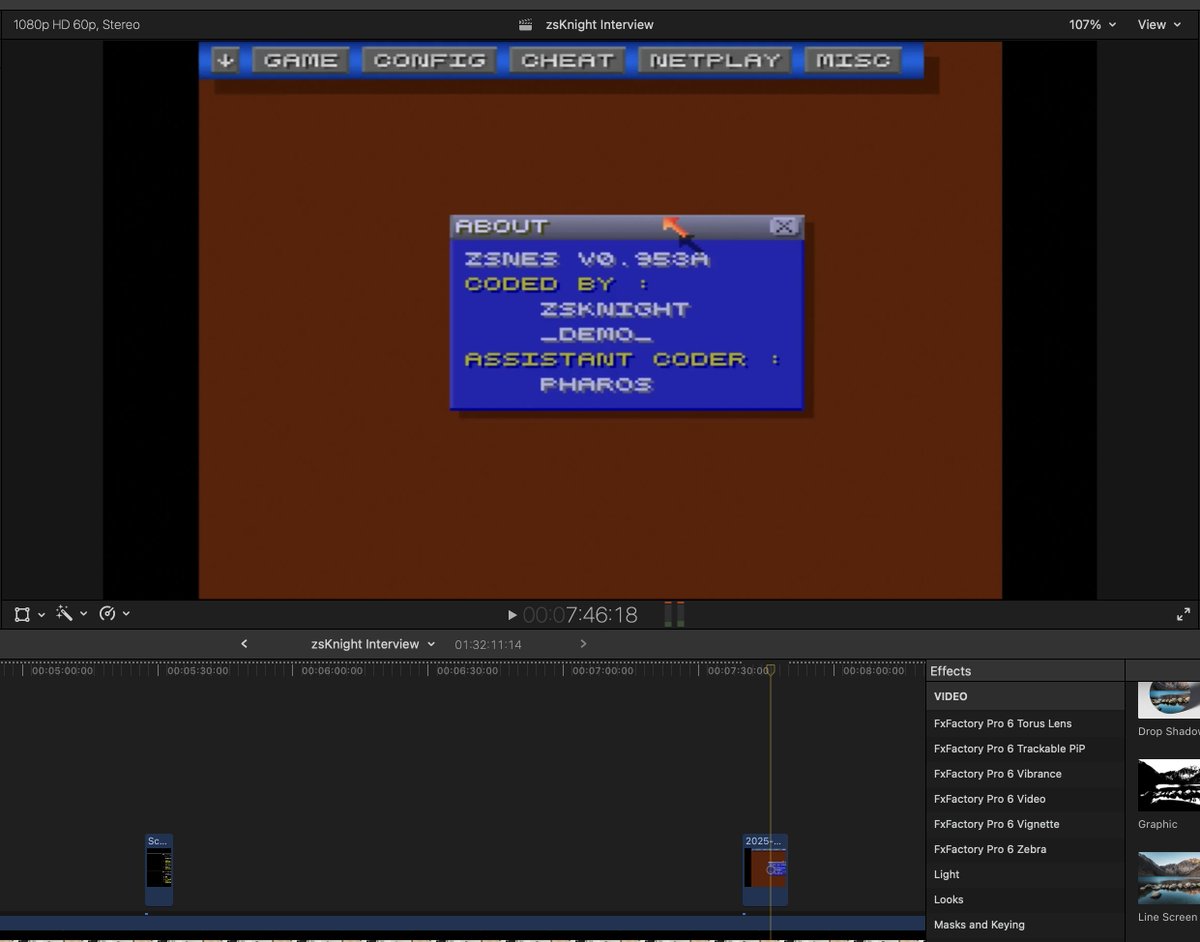
Task: Select the timeline clip starting with Sc
Action: coord(159,869)
